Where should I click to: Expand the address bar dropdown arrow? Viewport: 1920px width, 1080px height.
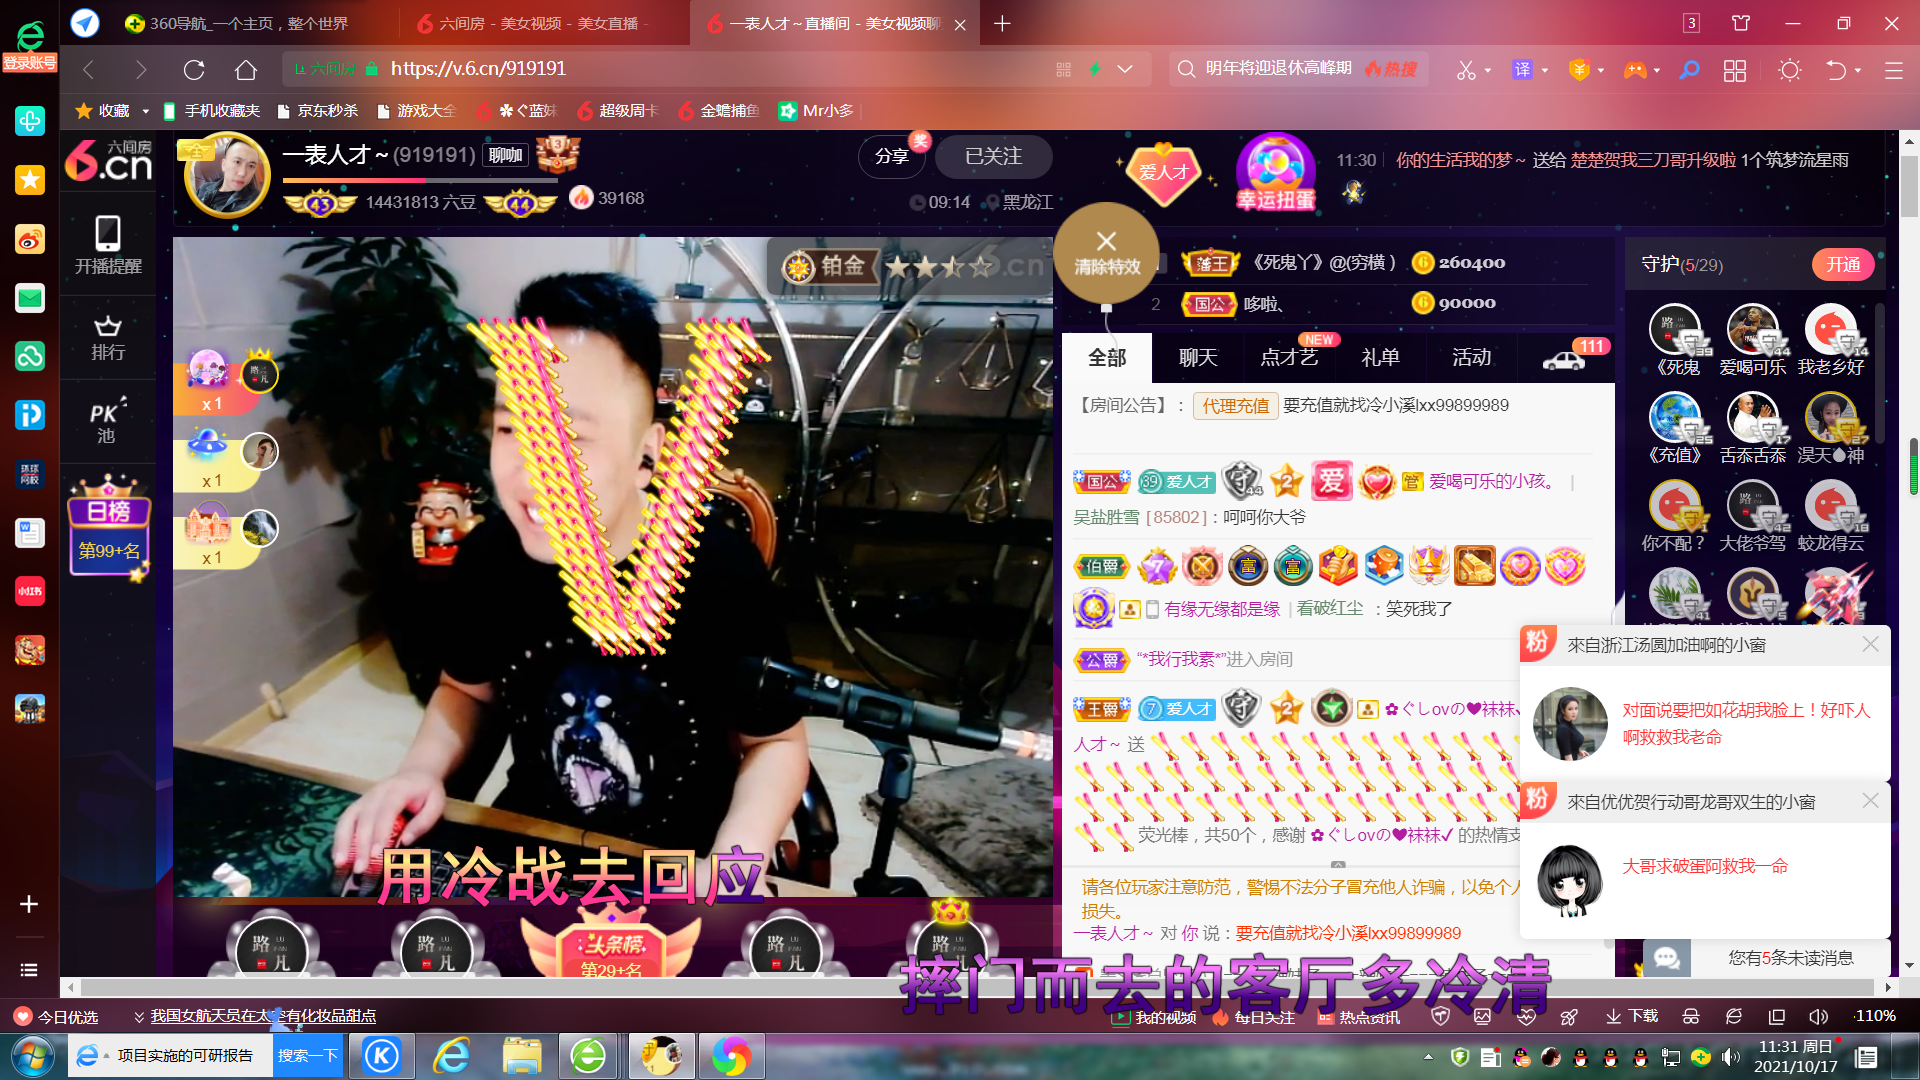tap(1125, 69)
